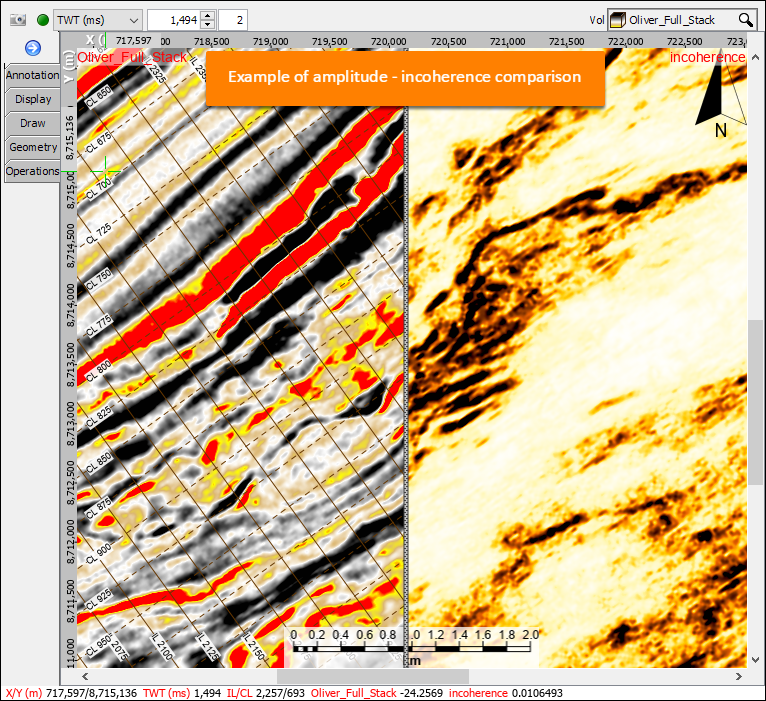This screenshot has height=701, width=766.
Task: Click the magnifier search icon beside volume
Action: tap(745, 20)
